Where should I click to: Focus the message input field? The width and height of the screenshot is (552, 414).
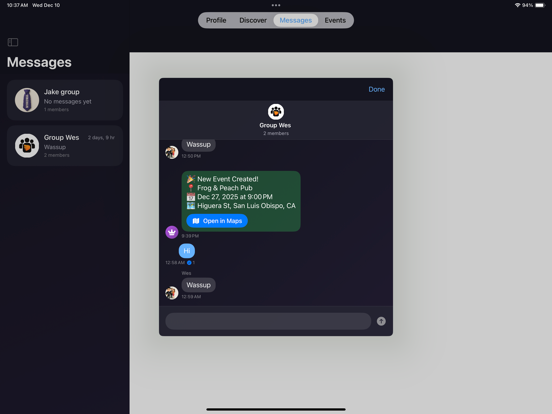coord(268,321)
